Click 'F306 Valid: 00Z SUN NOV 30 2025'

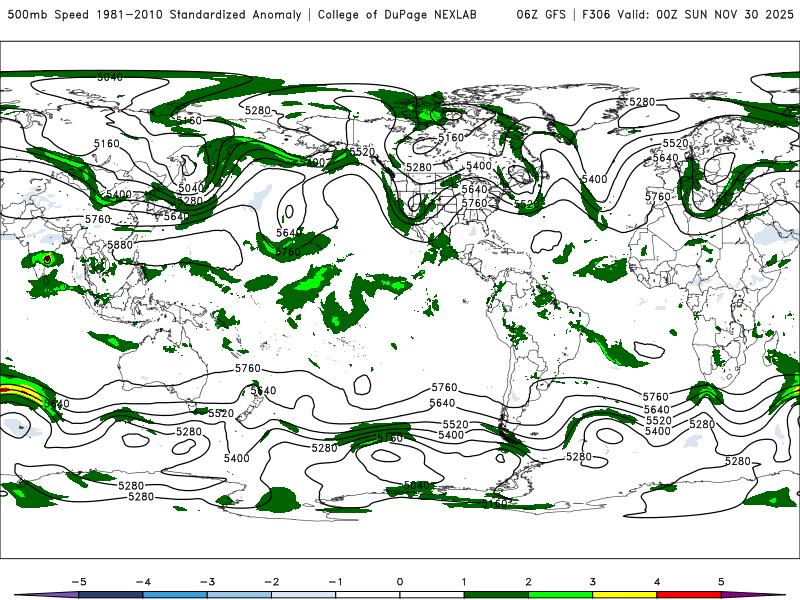click(688, 14)
